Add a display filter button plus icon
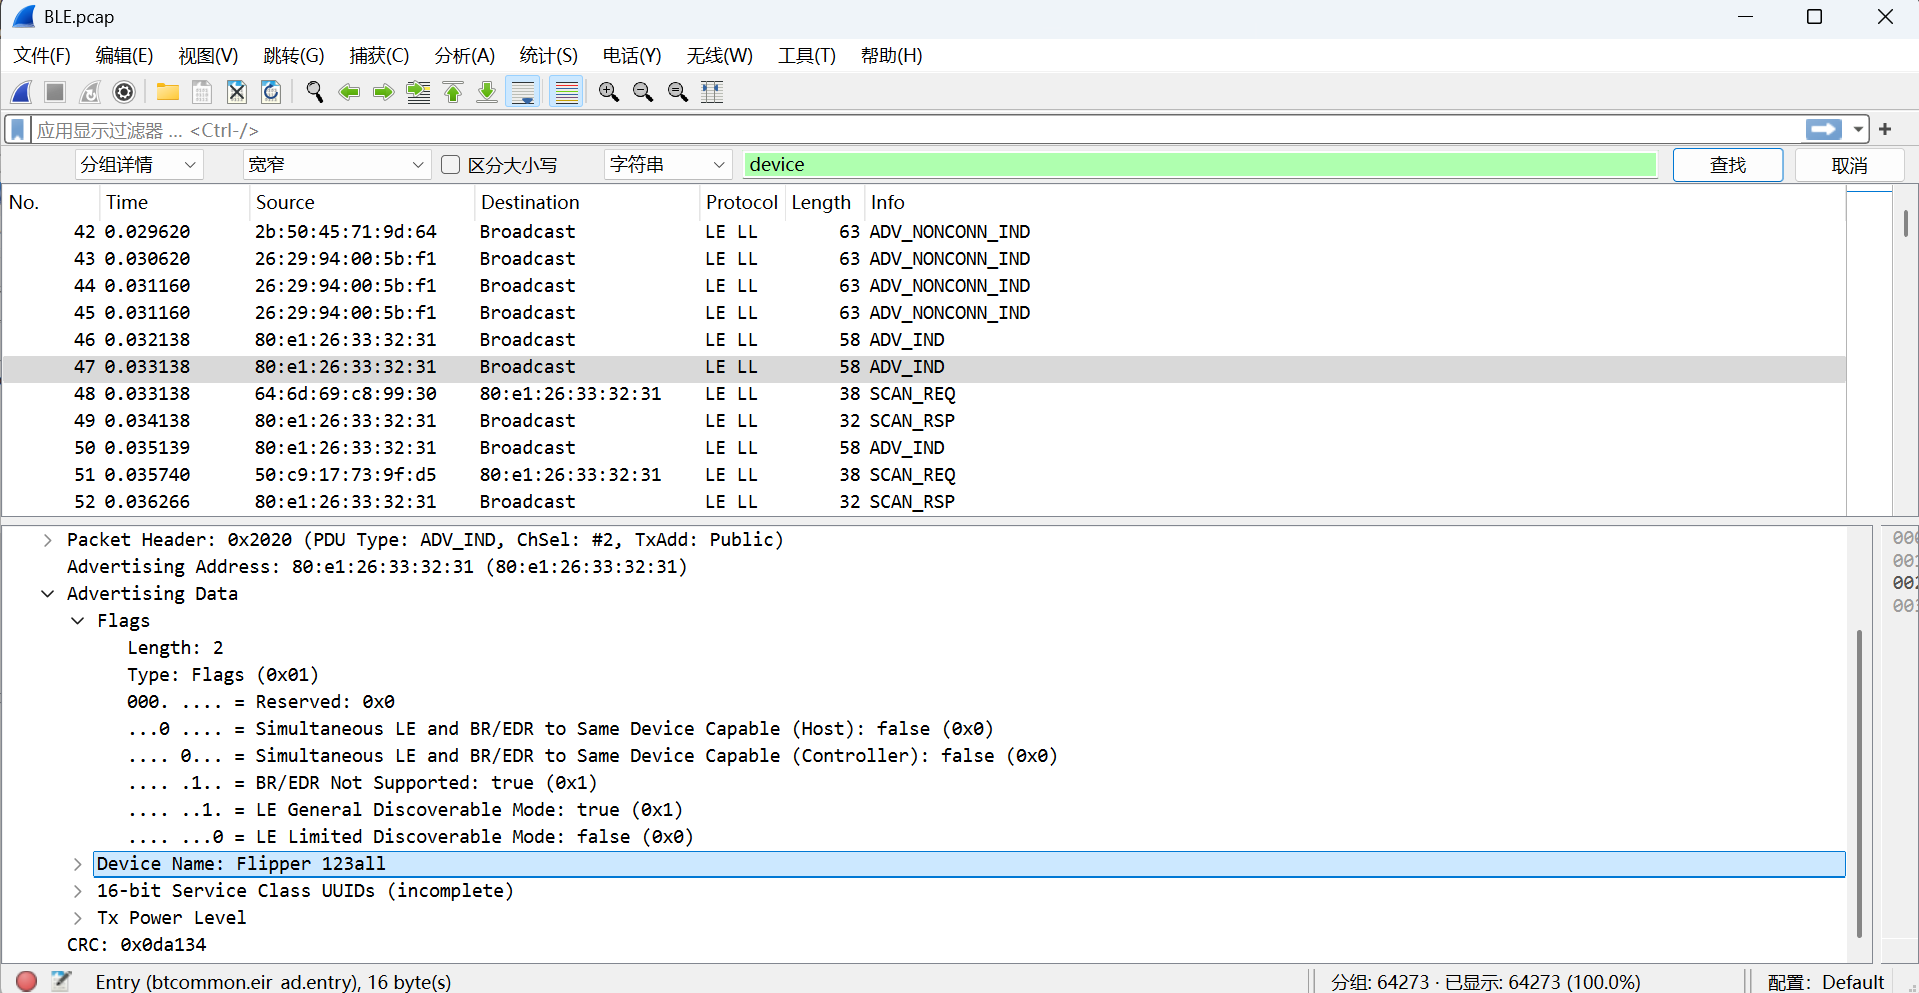 (x=1885, y=130)
